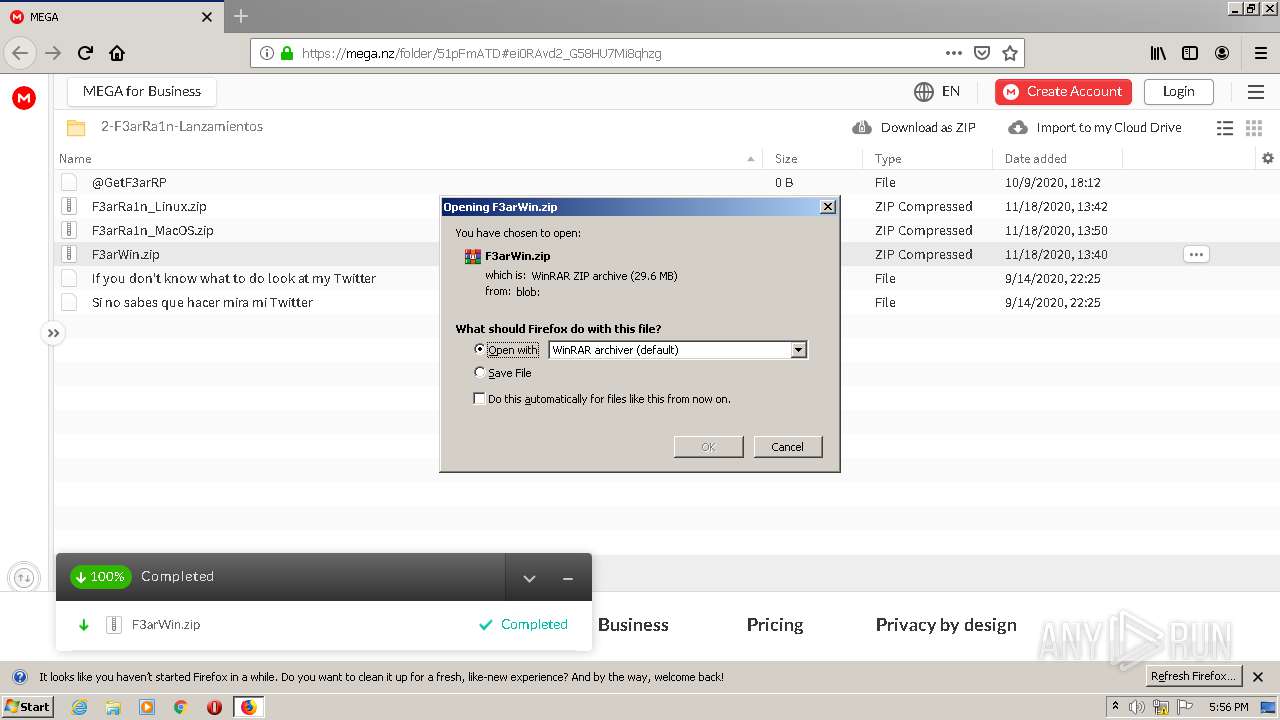Open the Firefox Library icon

1158,53
